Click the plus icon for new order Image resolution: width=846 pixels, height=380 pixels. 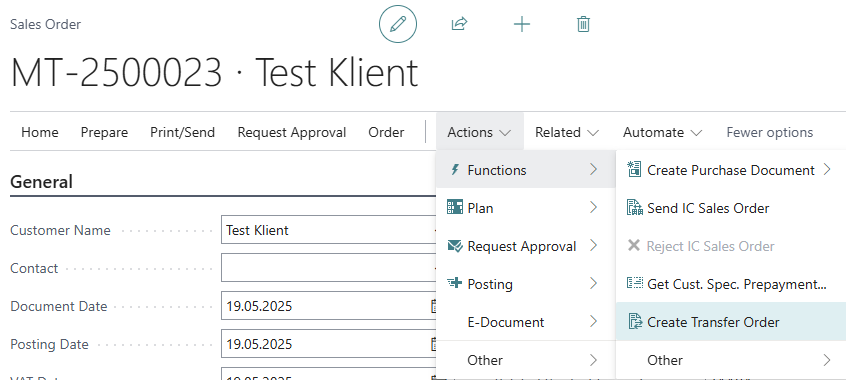pyautogui.click(x=522, y=24)
